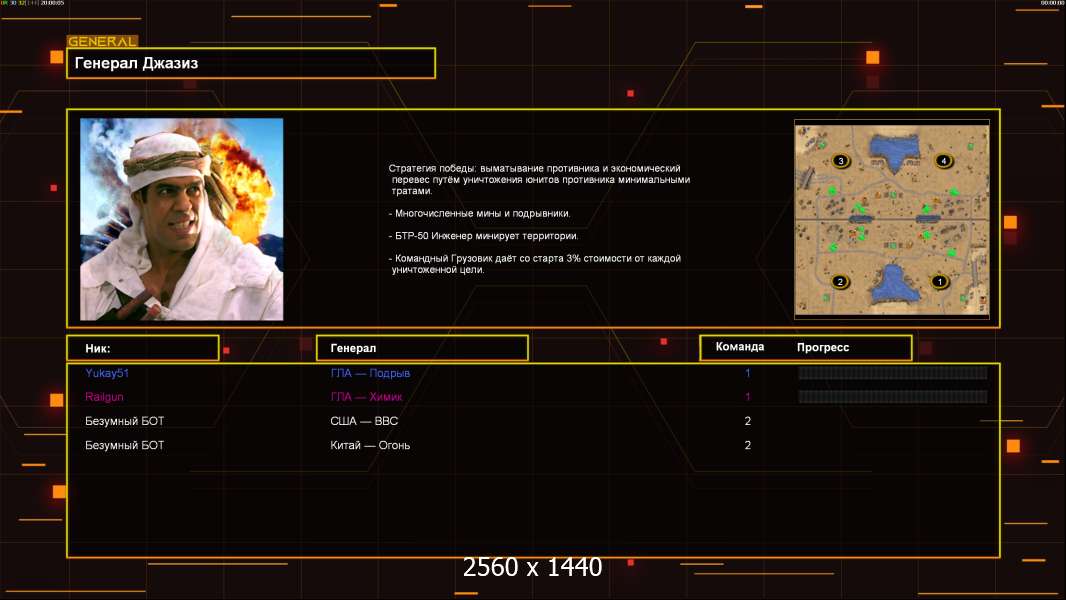Click the Ник: column header
This screenshot has width=1066, height=600.
pyautogui.click(x=142, y=348)
